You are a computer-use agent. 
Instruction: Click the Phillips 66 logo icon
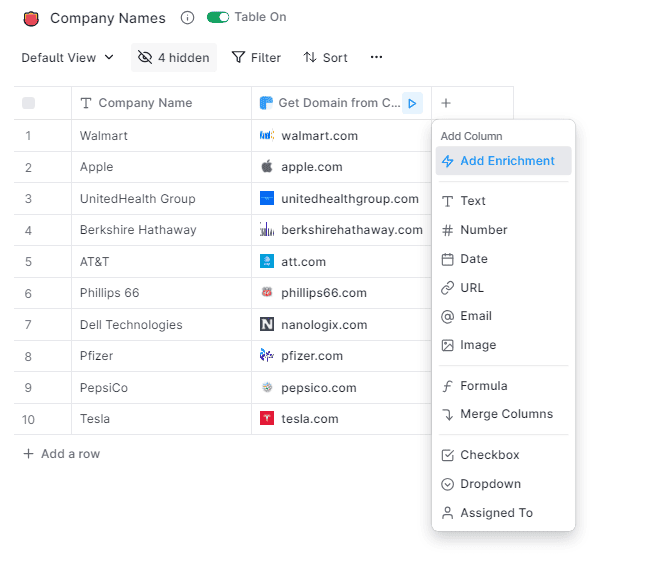(x=267, y=292)
